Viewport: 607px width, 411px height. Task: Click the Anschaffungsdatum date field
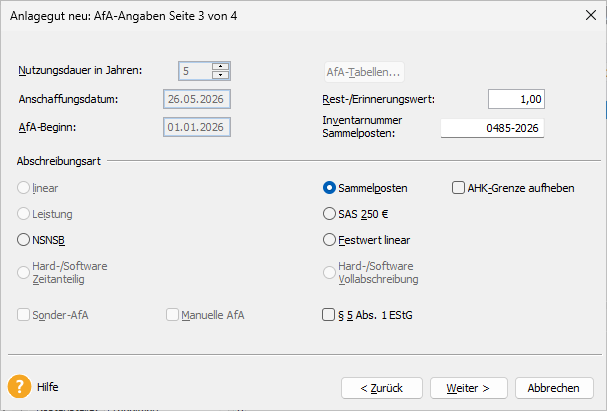(x=197, y=99)
